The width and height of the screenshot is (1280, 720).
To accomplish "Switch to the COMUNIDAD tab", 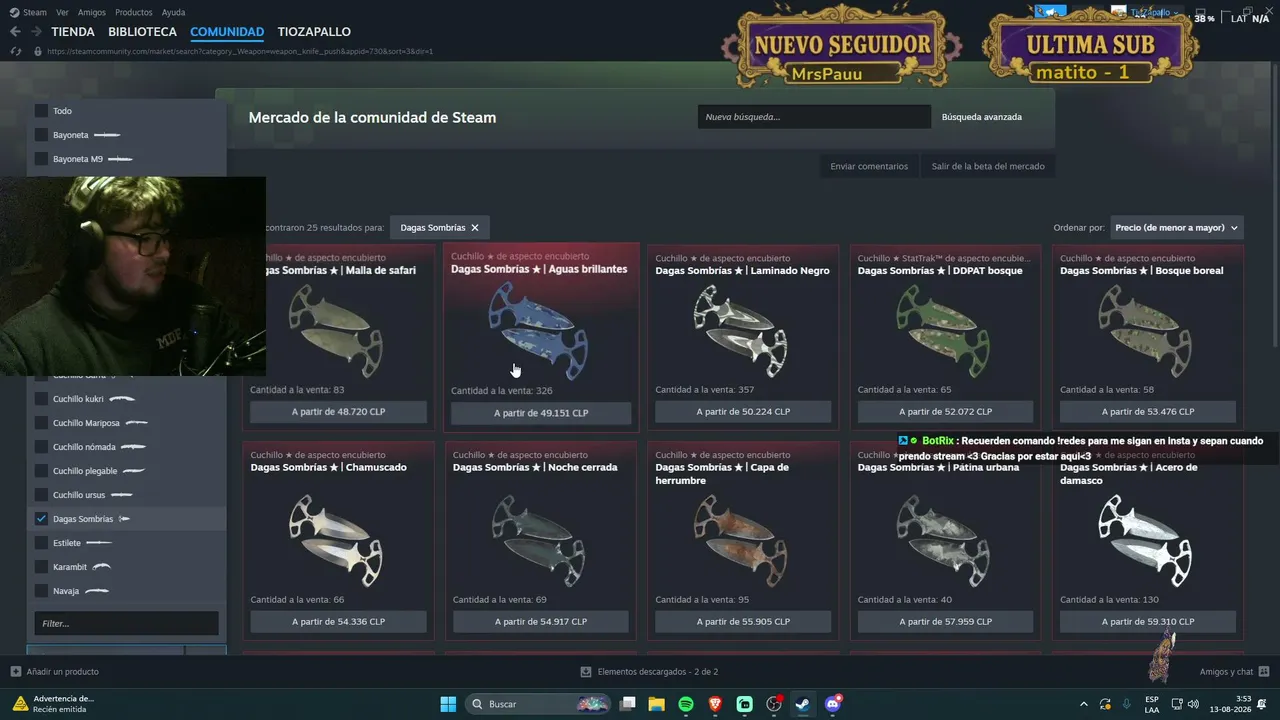I will [x=227, y=32].
